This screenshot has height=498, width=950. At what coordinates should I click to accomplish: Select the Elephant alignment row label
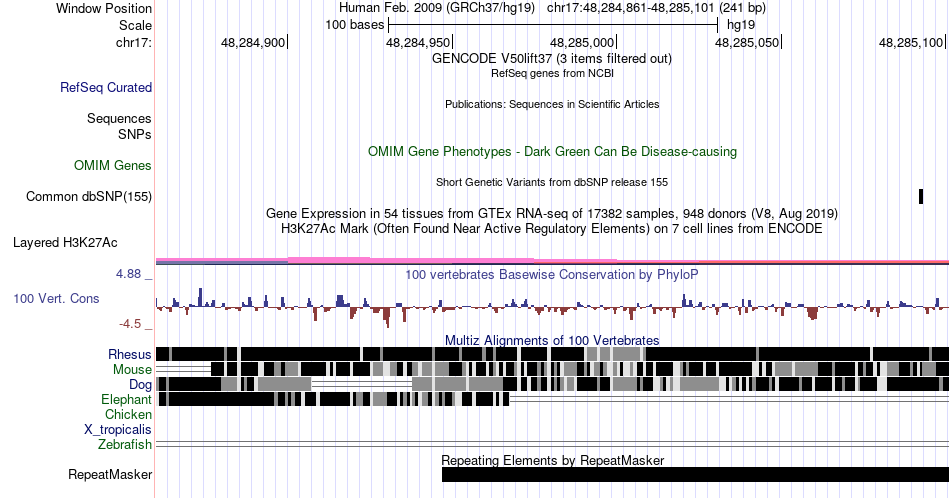click(x=127, y=399)
